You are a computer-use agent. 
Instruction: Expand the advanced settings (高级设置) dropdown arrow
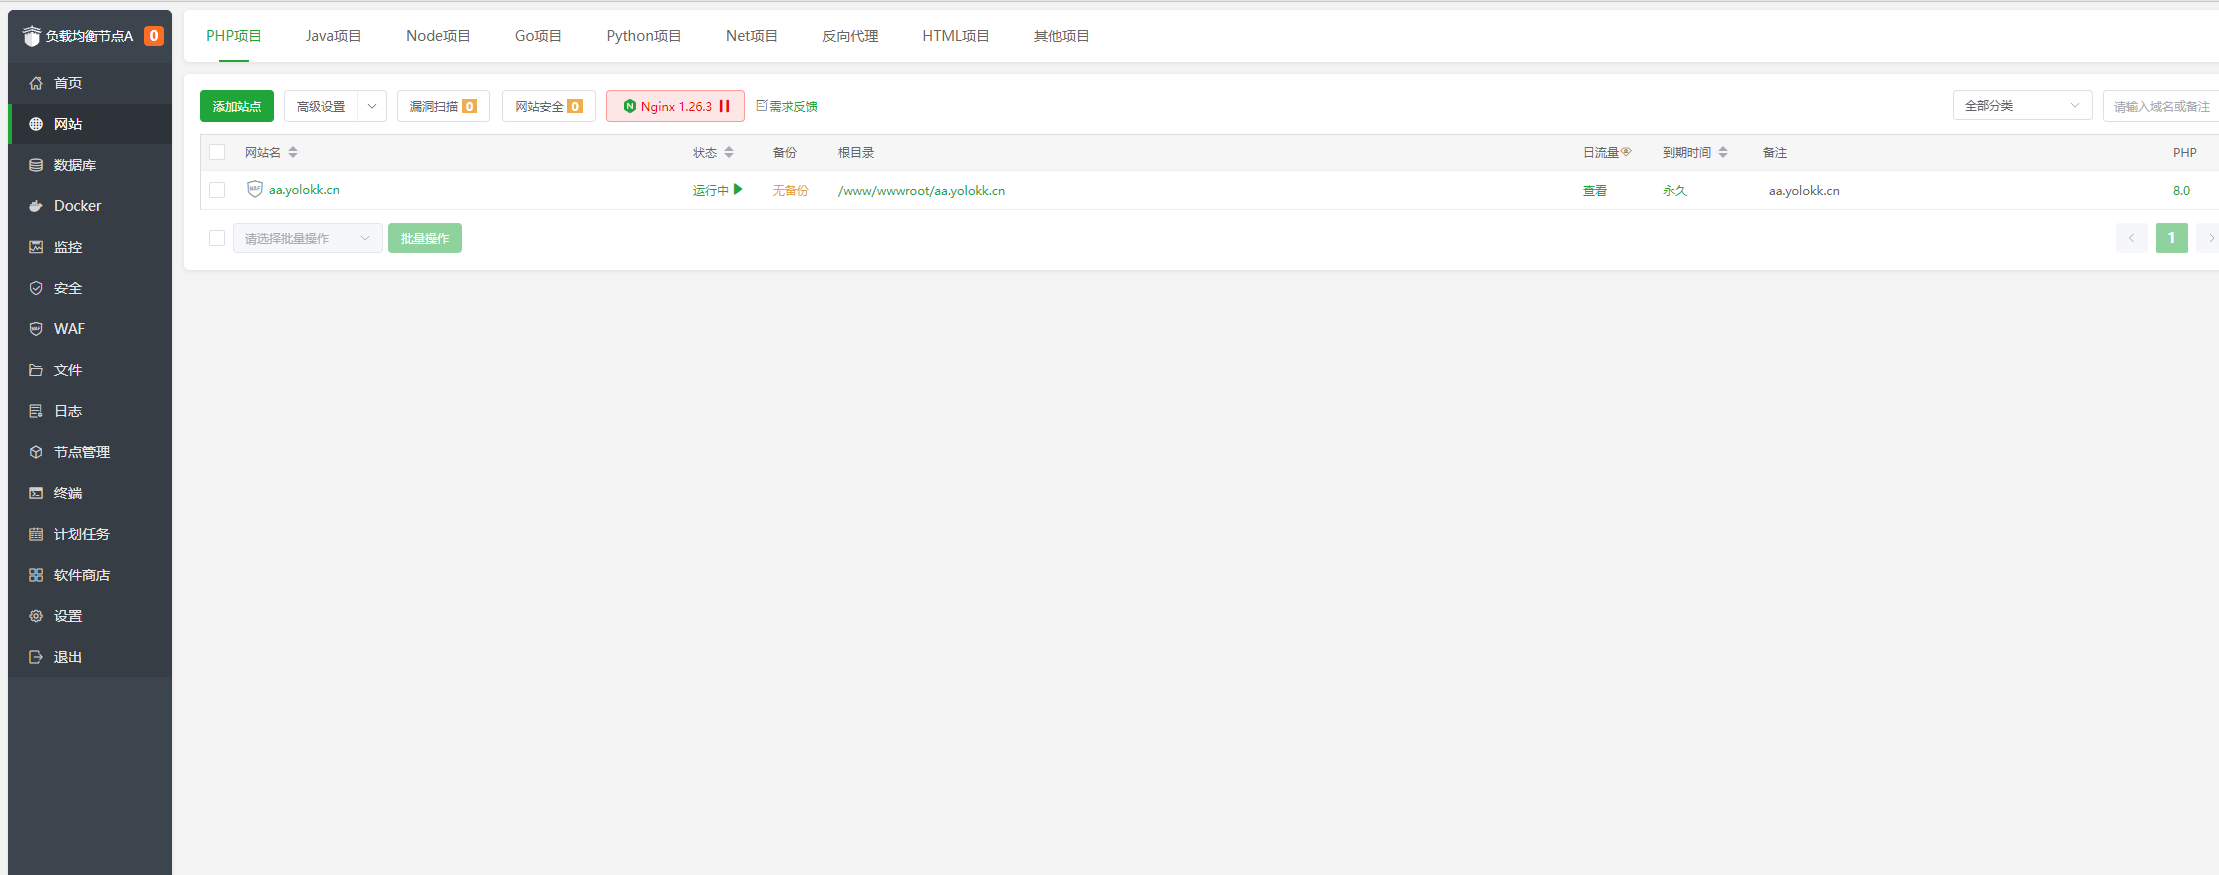tap(372, 106)
